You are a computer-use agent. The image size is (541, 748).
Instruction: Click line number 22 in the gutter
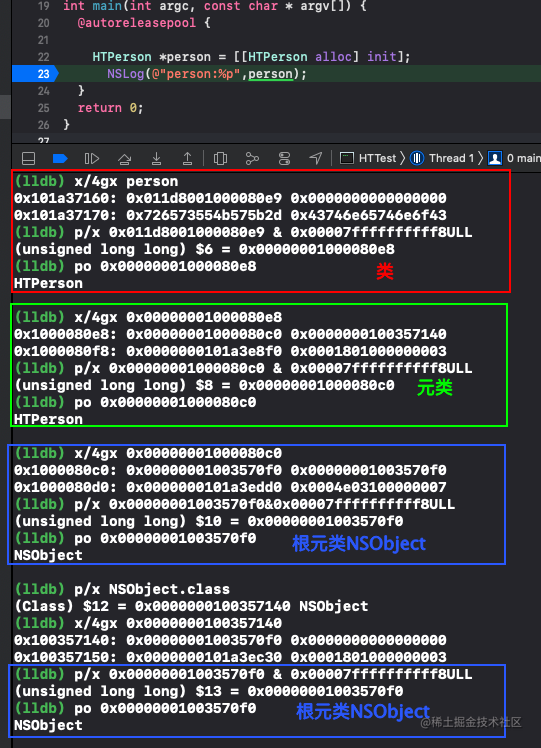(x=43, y=57)
